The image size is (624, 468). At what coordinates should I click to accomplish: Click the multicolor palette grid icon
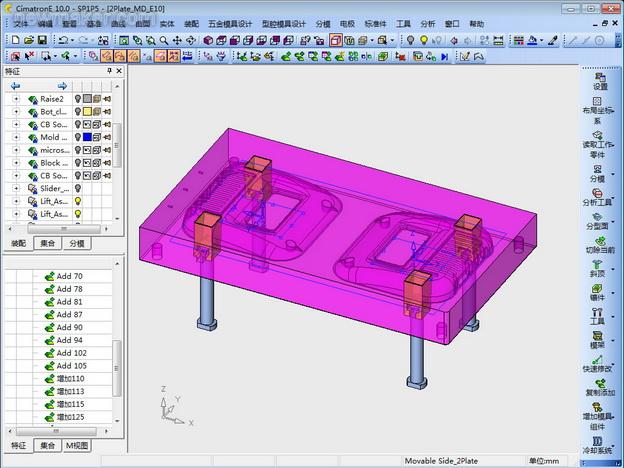pos(519,40)
